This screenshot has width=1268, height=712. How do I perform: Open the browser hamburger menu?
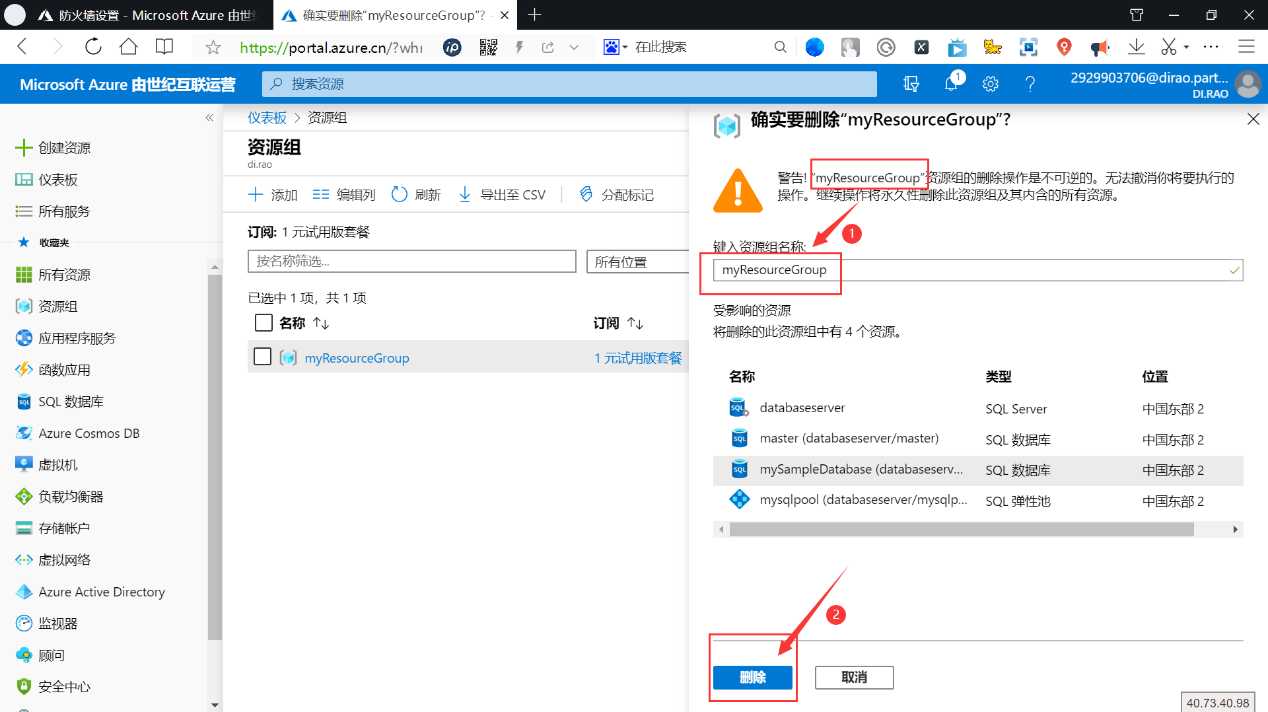coord(1246,46)
